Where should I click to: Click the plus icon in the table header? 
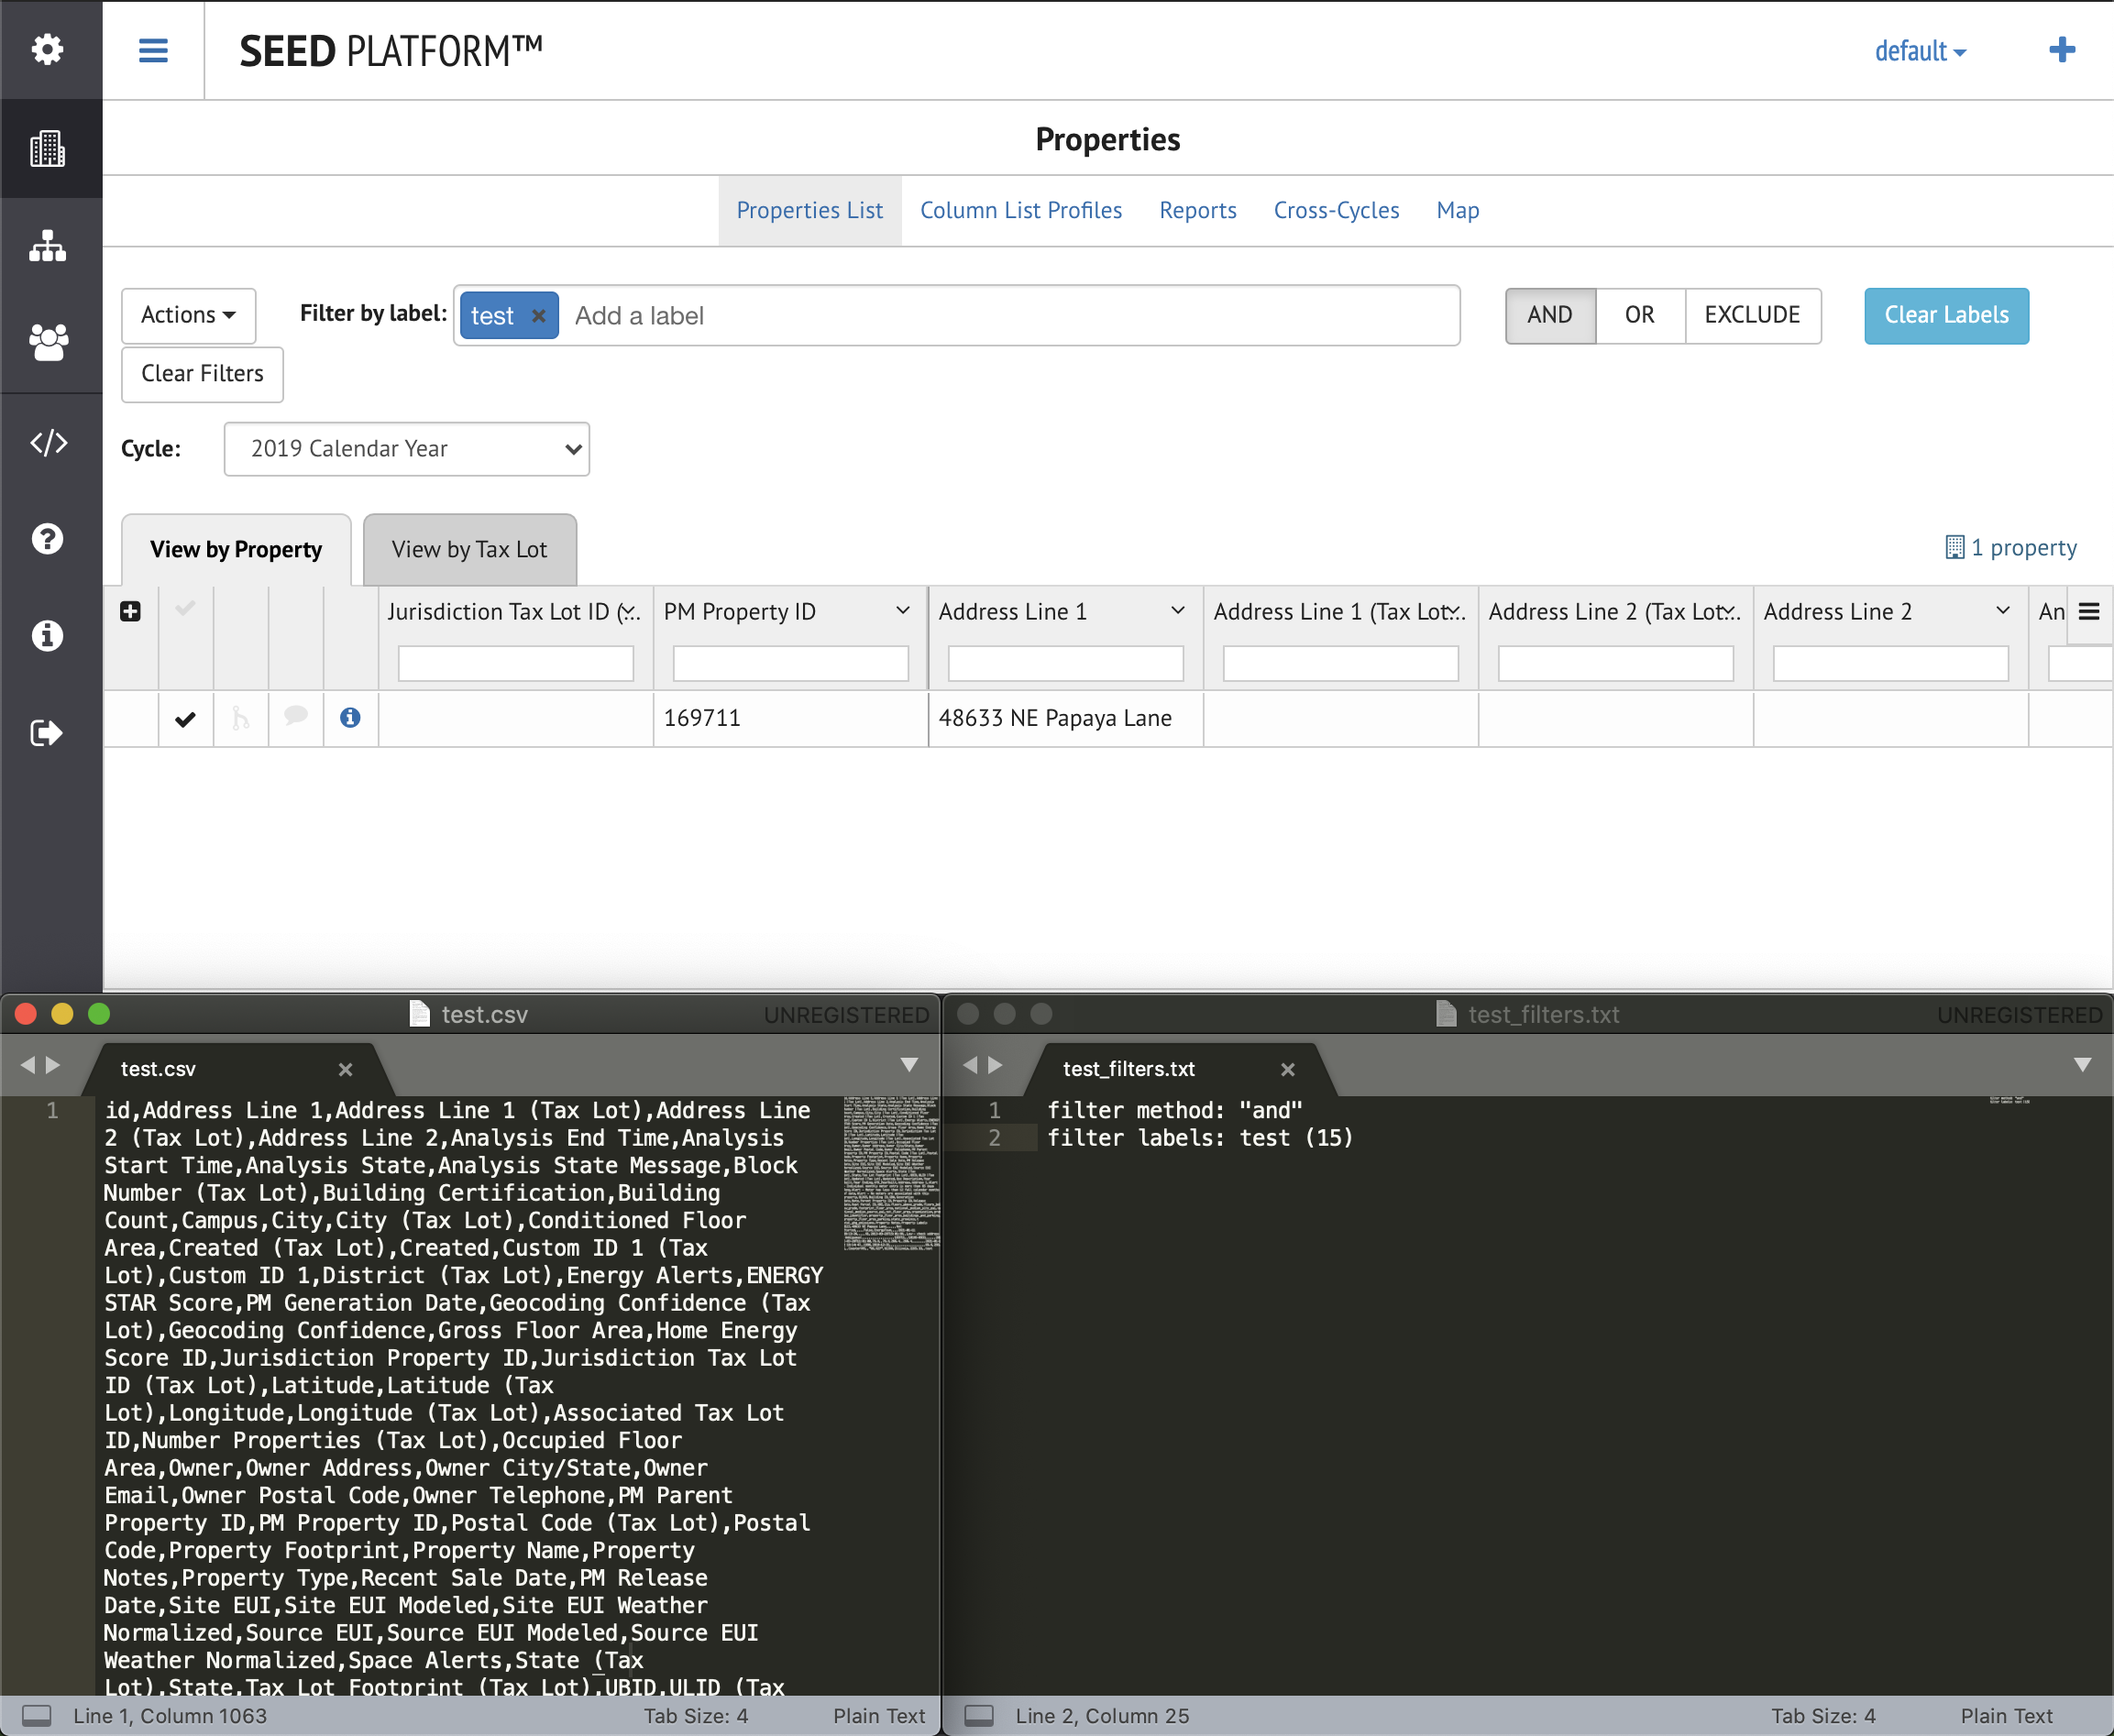click(x=130, y=611)
